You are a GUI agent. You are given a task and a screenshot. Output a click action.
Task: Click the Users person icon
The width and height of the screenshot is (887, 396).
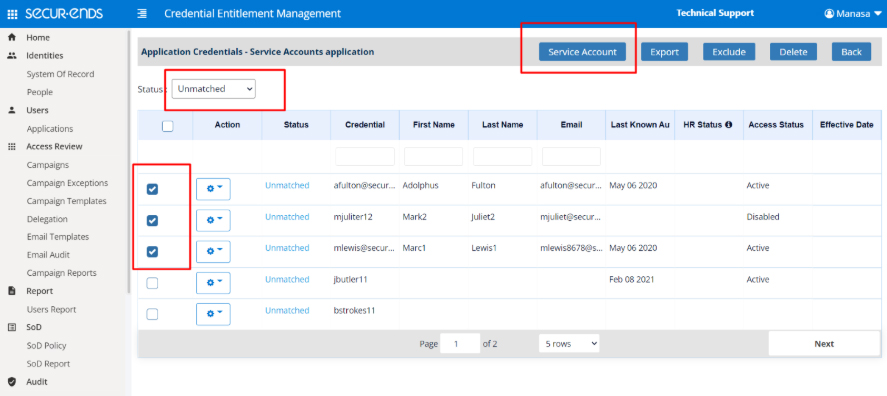11,110
